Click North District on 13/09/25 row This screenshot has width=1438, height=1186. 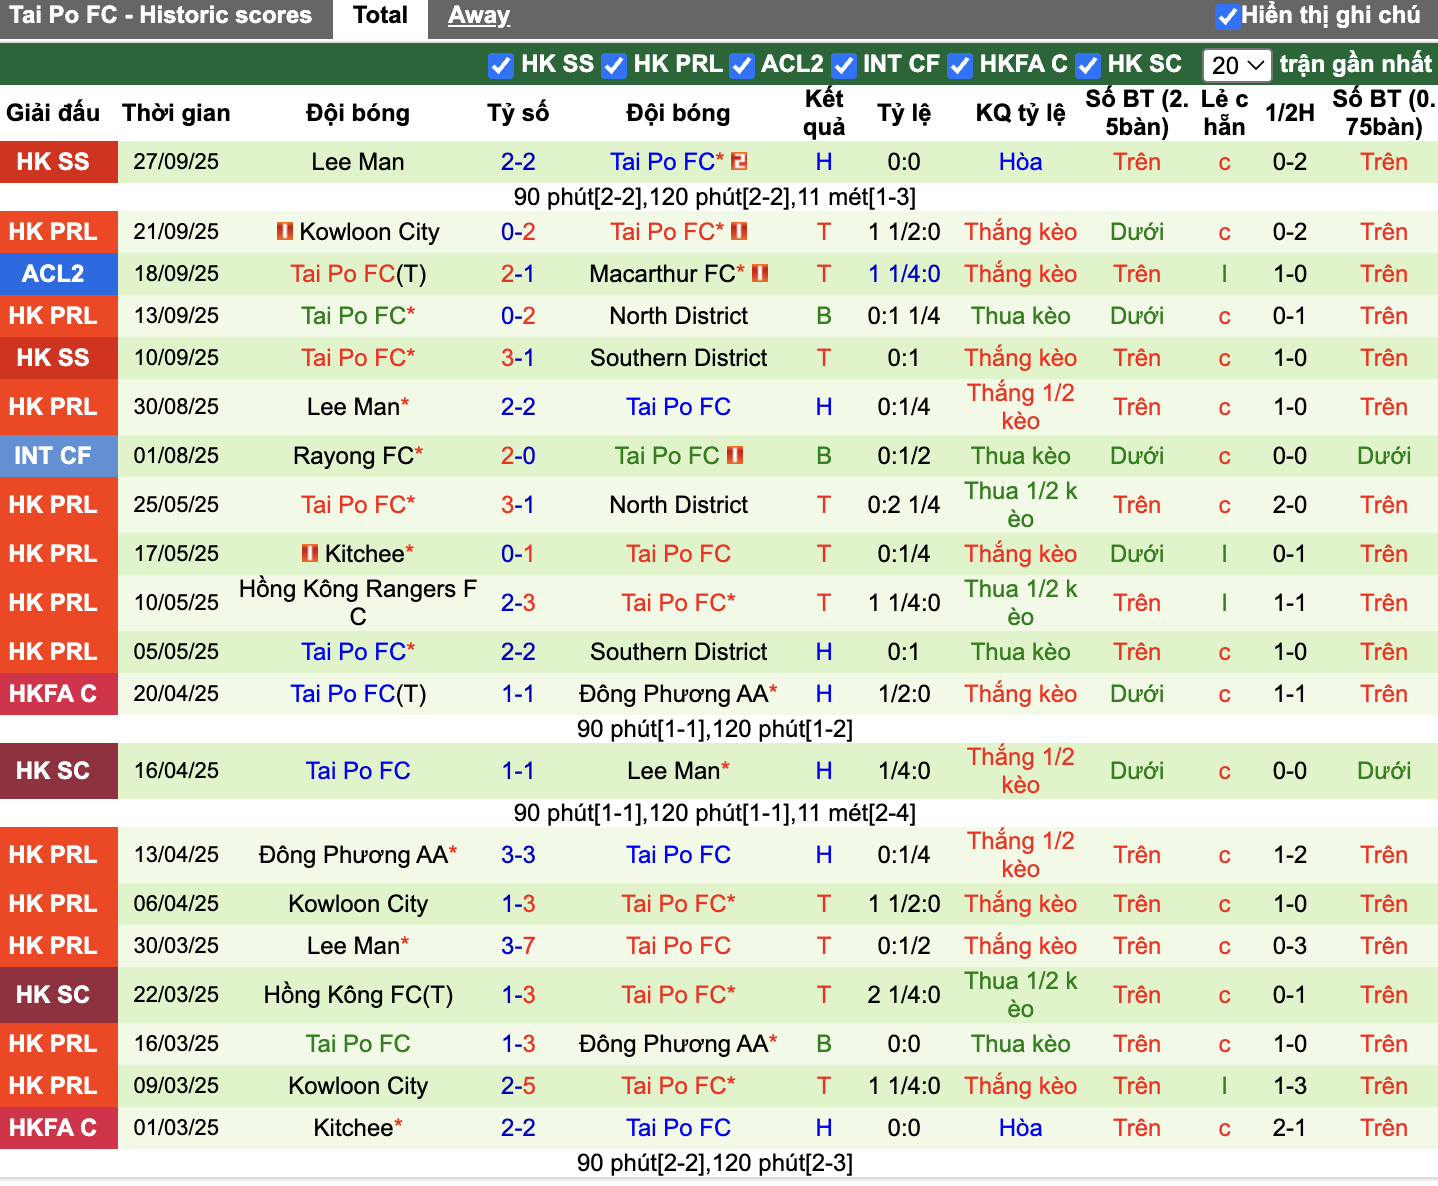pos(679,316)
